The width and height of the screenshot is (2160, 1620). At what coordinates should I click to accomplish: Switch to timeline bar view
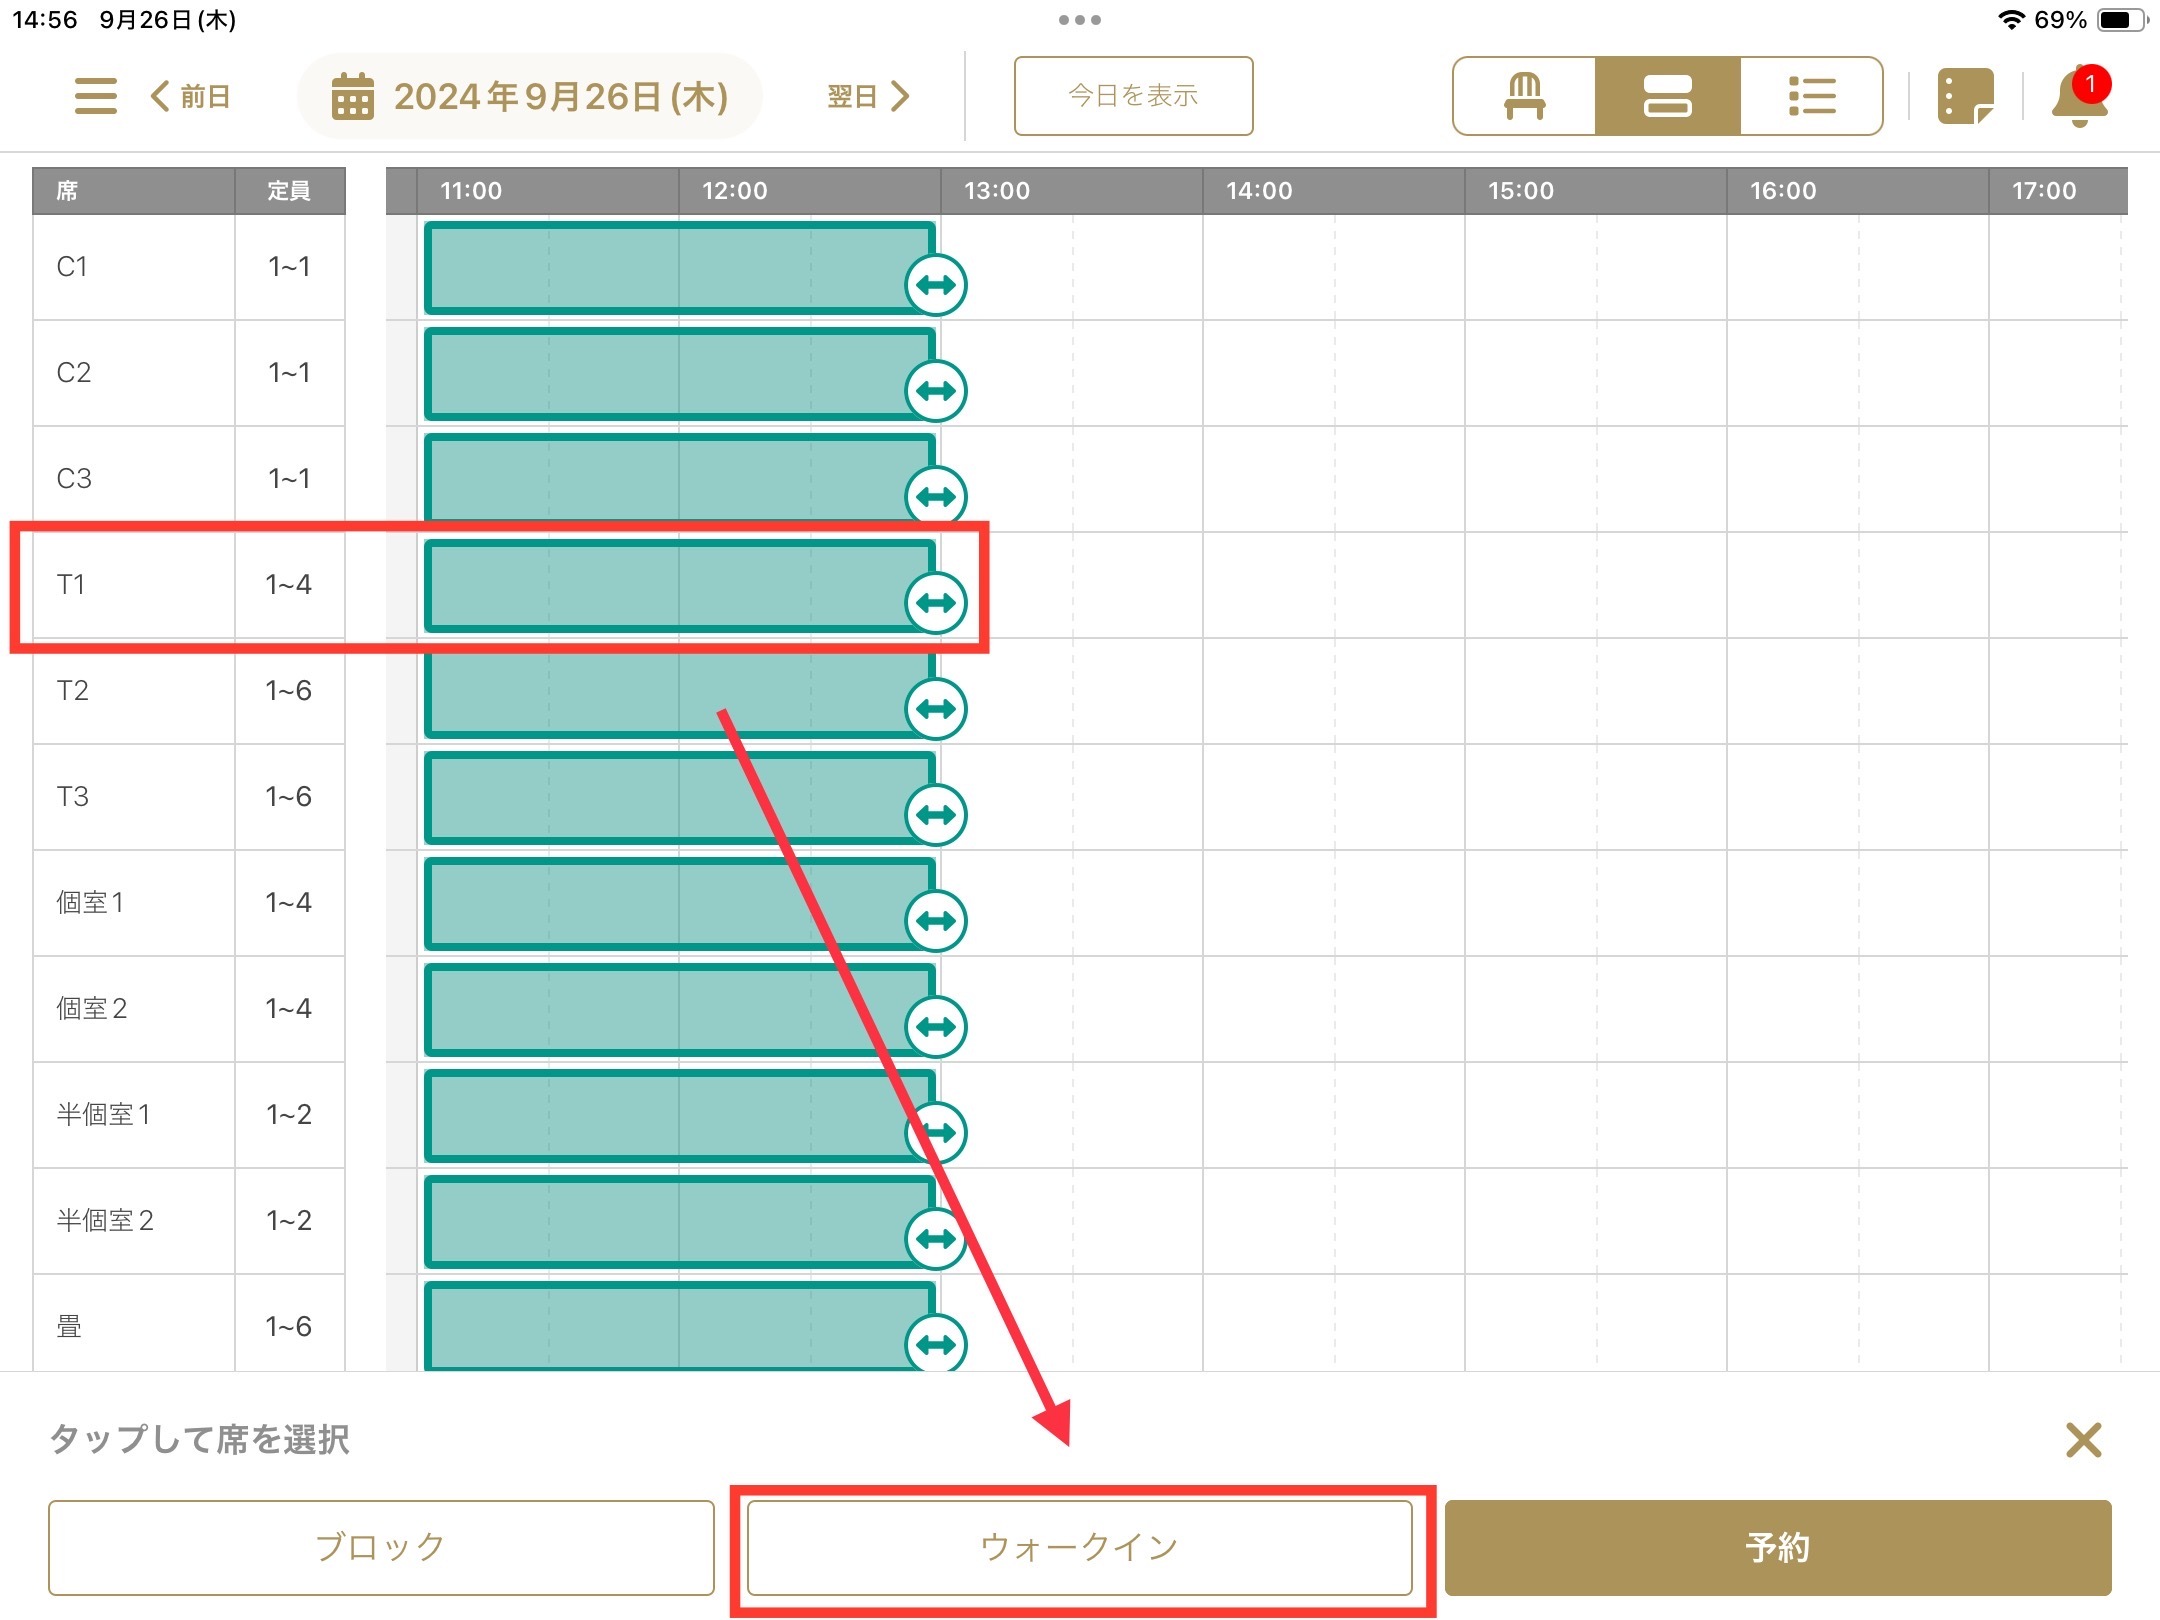(1667, 96)
